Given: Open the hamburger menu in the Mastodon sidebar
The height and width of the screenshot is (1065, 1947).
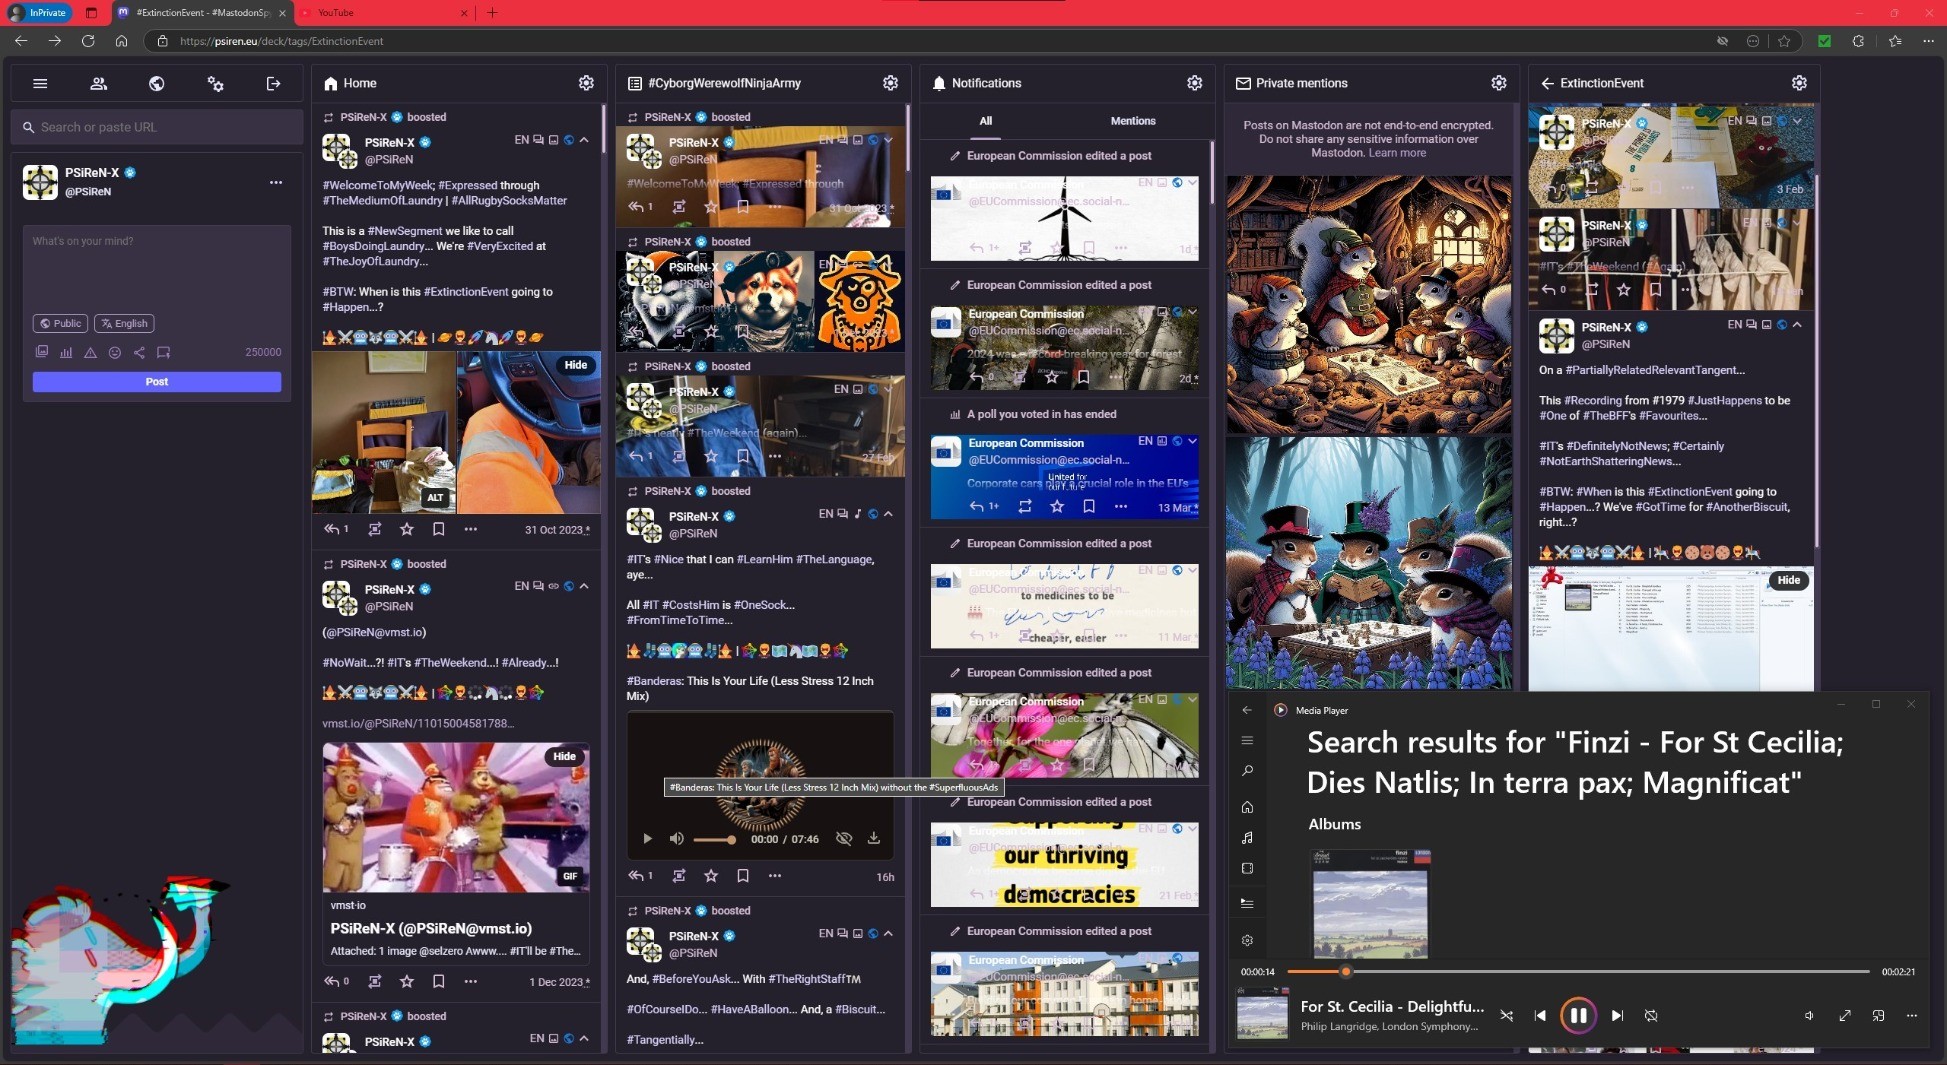Looking at the screenshot, I should point(40,84).
